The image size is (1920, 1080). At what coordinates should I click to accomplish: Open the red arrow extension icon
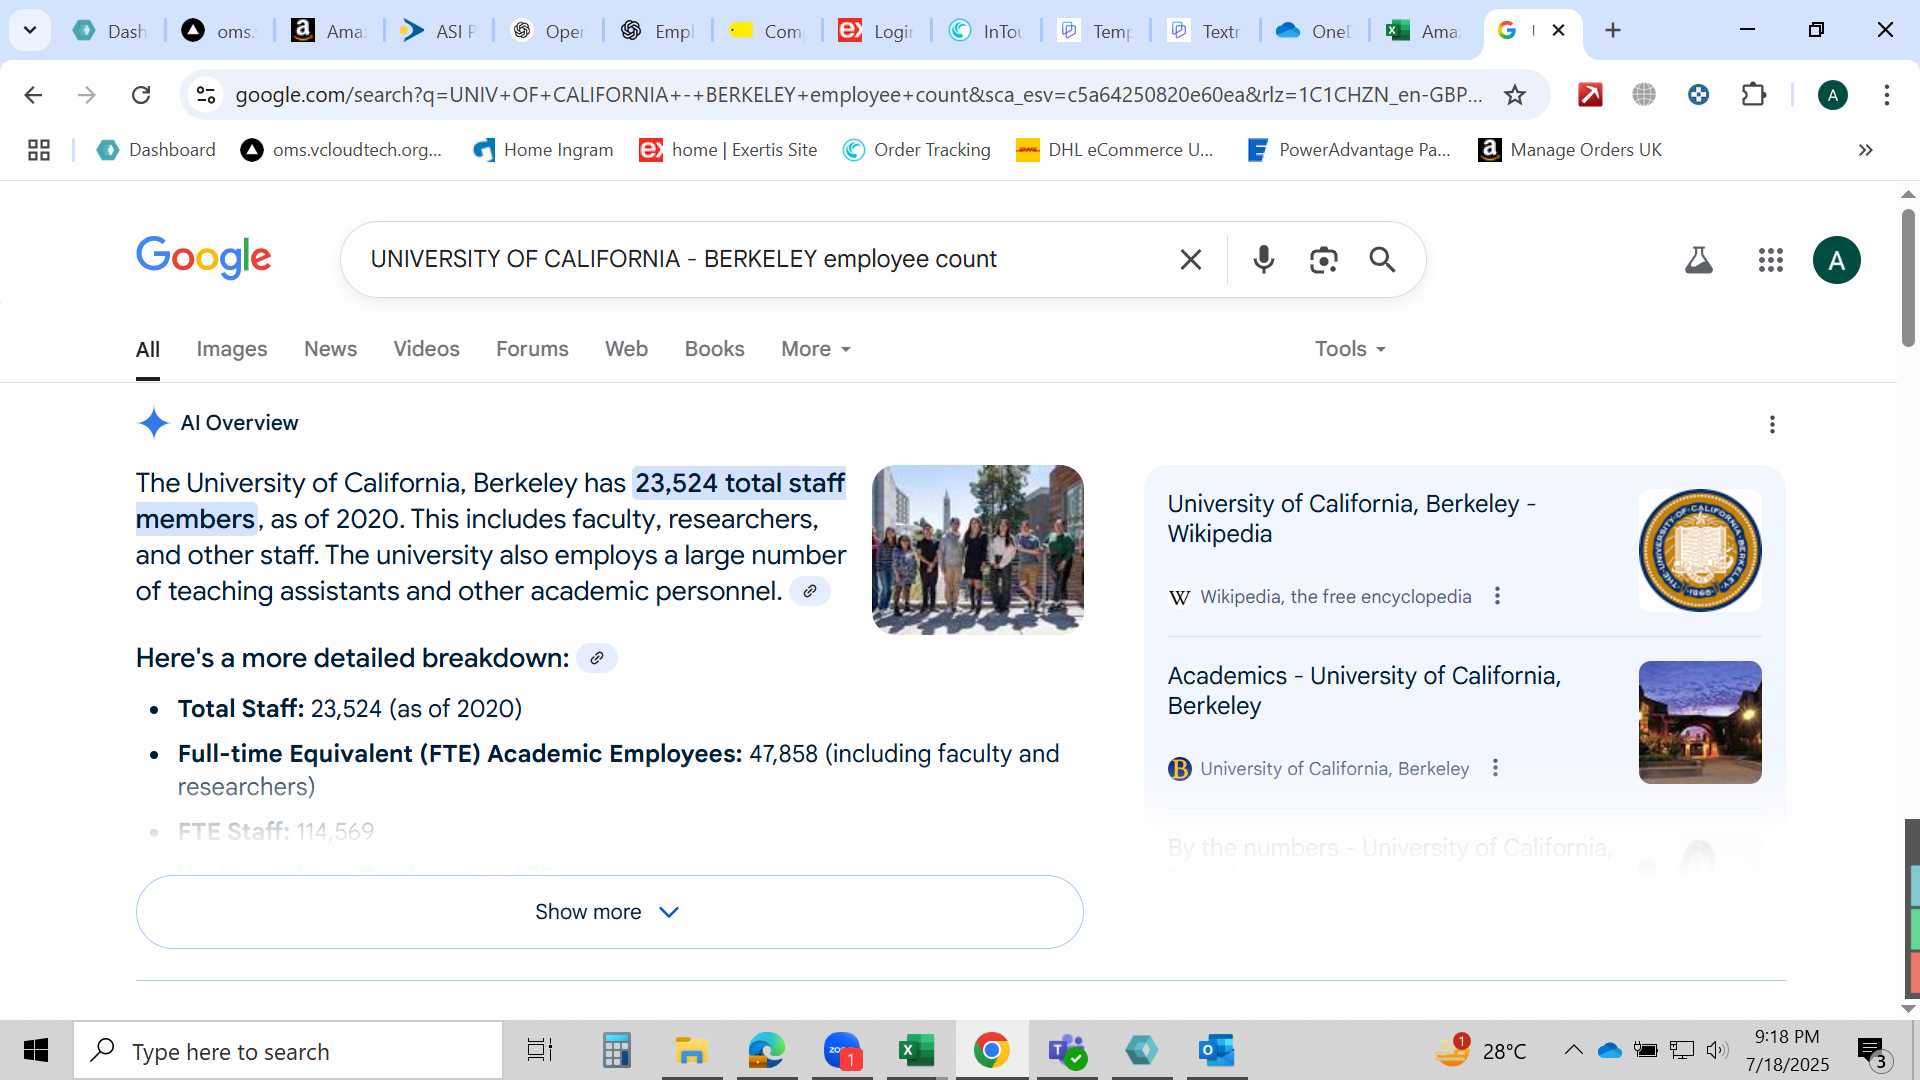click(1590, 95)
